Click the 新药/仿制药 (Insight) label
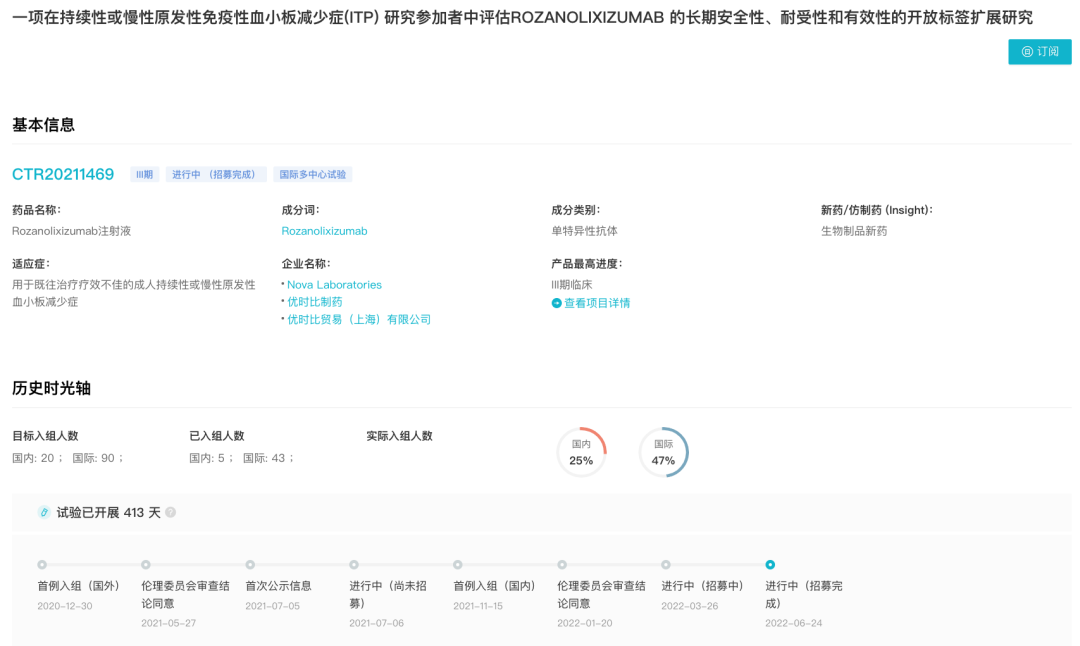The height and width of the screenshot is (646, 1080). [877, 210]
